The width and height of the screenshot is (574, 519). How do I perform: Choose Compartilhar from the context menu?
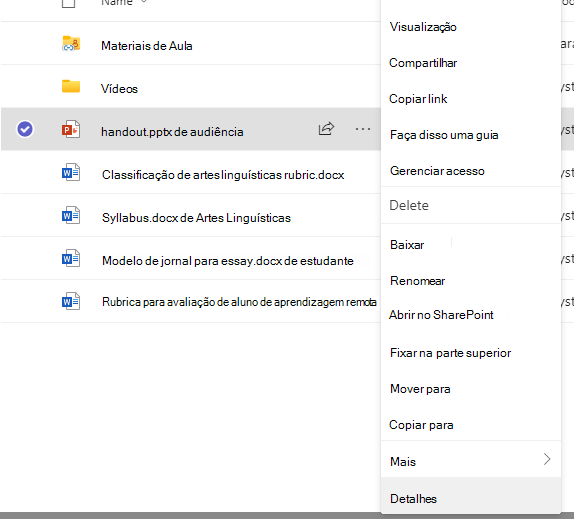[x=423, y=63]
